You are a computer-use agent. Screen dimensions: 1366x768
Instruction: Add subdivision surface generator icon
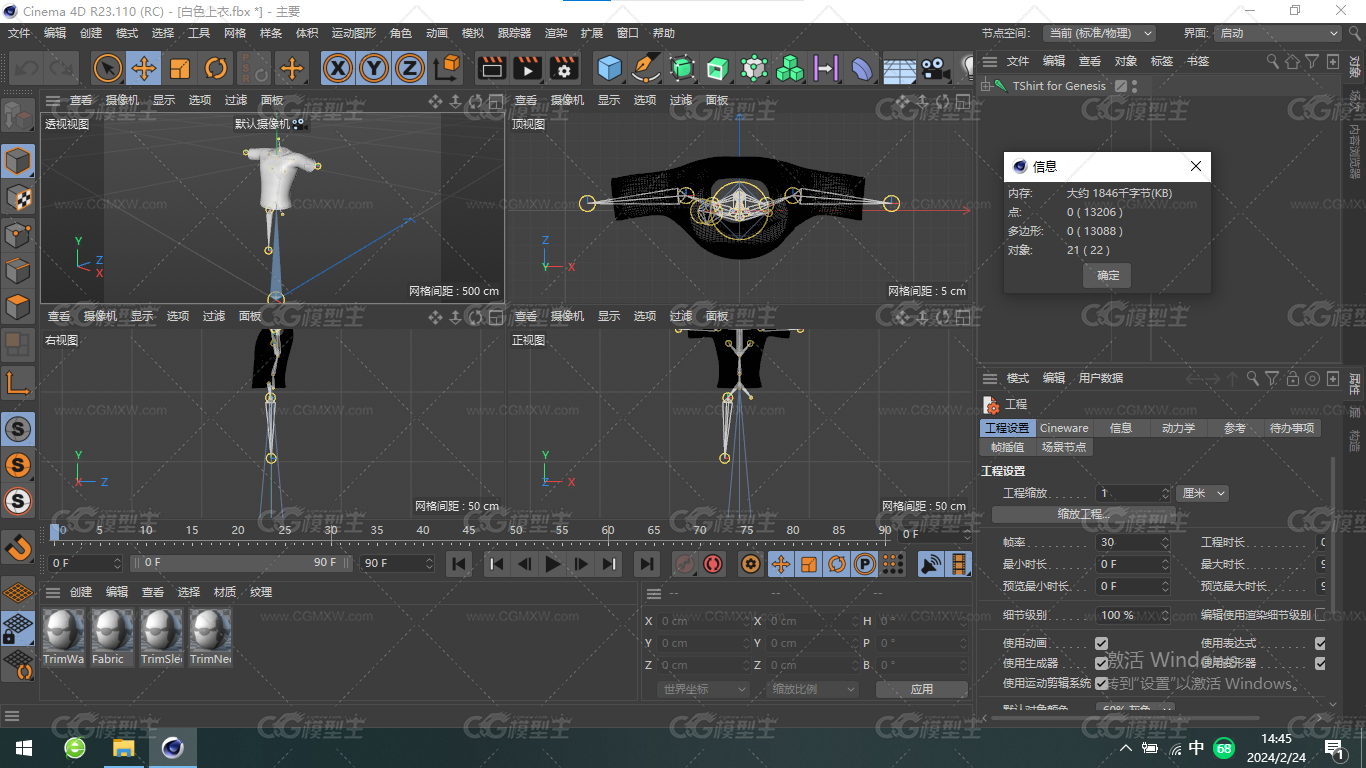coord(682,68)
